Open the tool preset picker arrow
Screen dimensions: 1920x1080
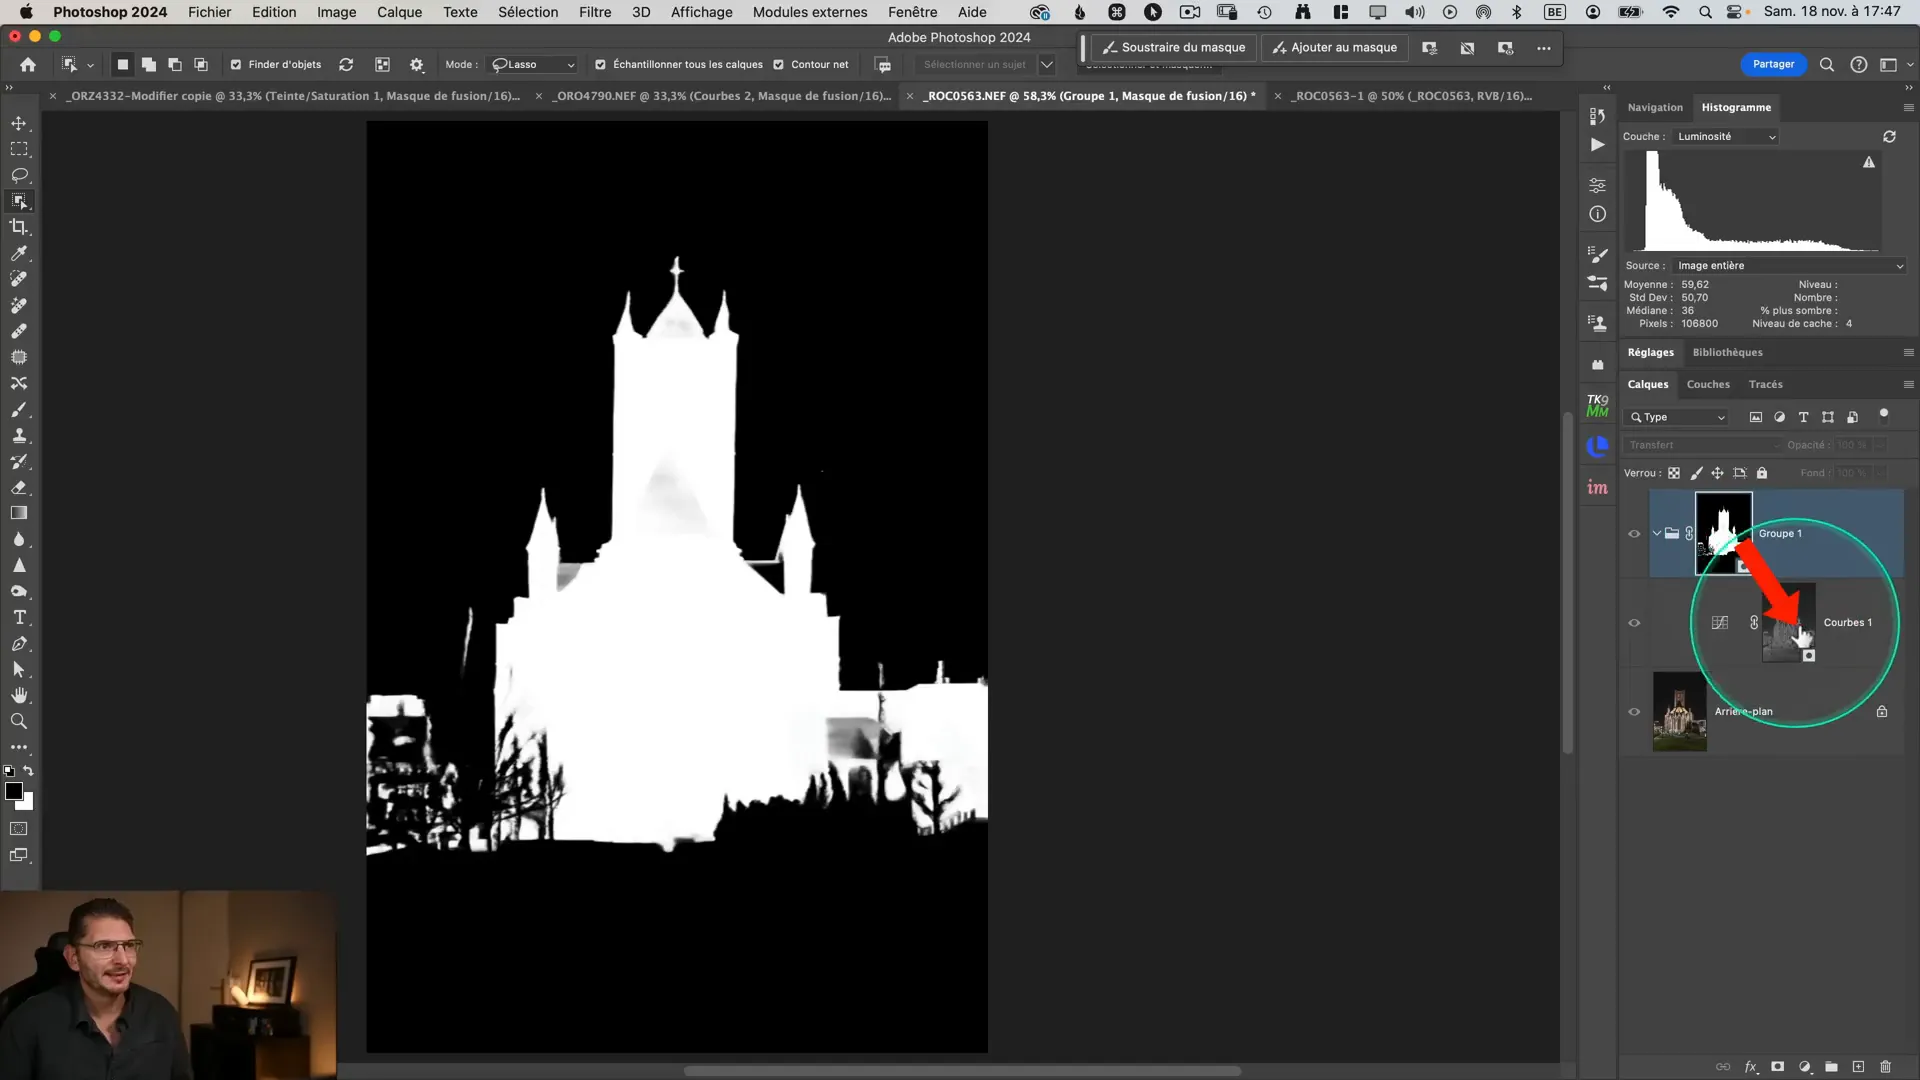point(90,64)
